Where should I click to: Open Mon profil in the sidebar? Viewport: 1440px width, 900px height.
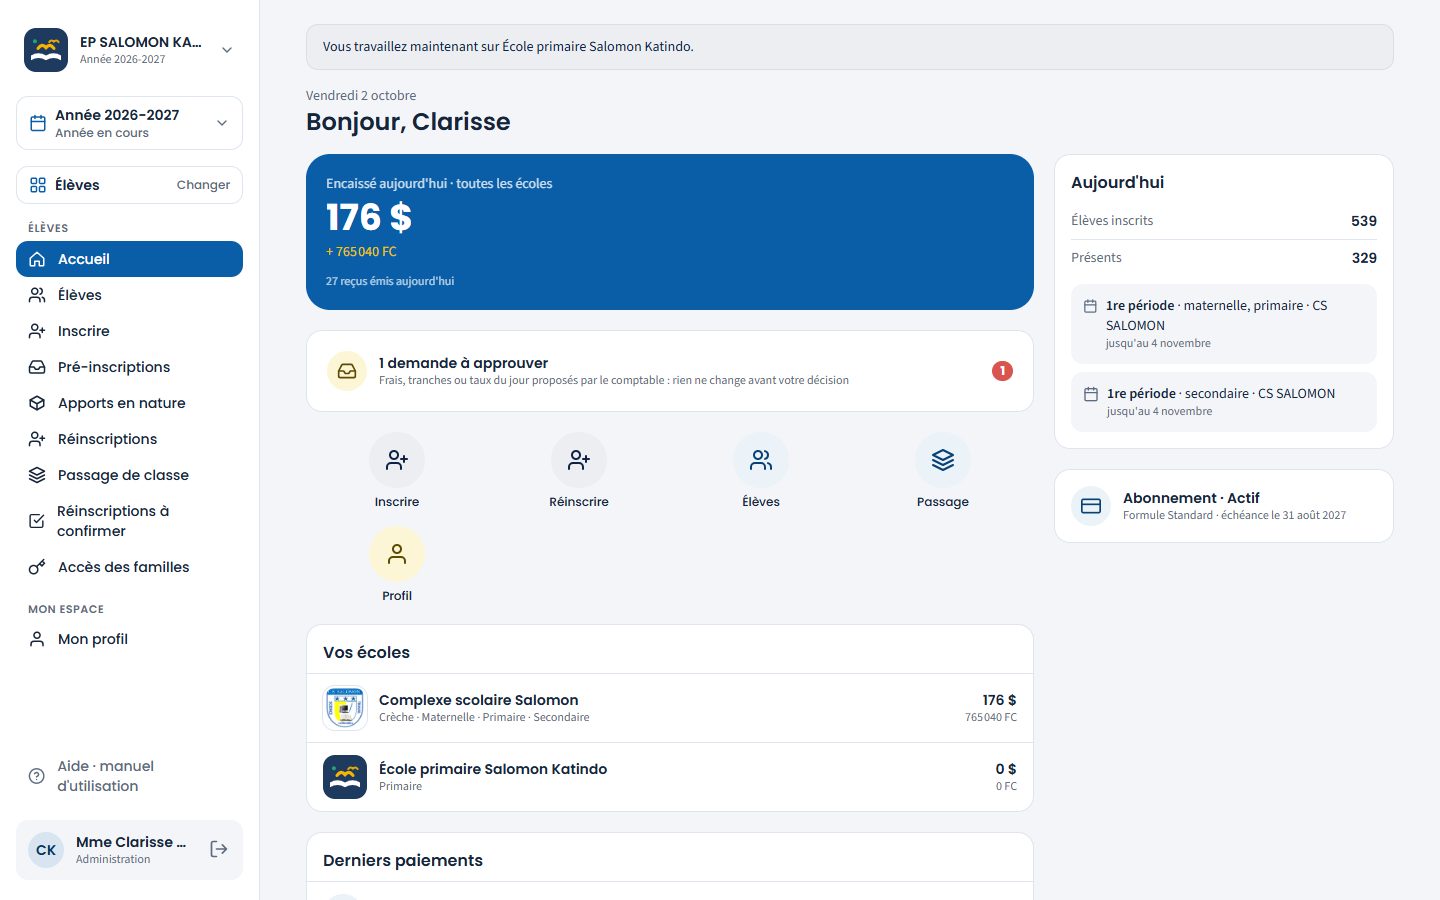coord(129,639)
